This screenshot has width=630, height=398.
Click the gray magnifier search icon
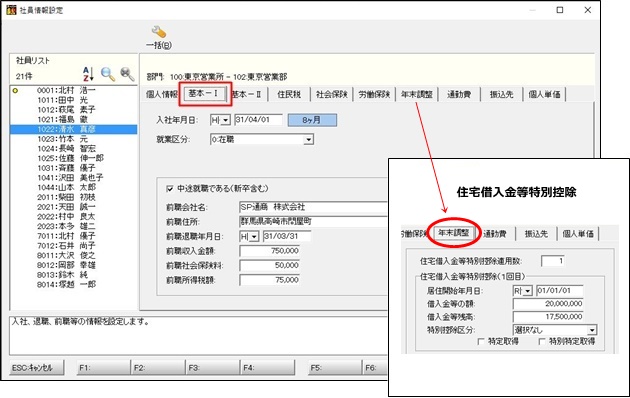(127, 74)
